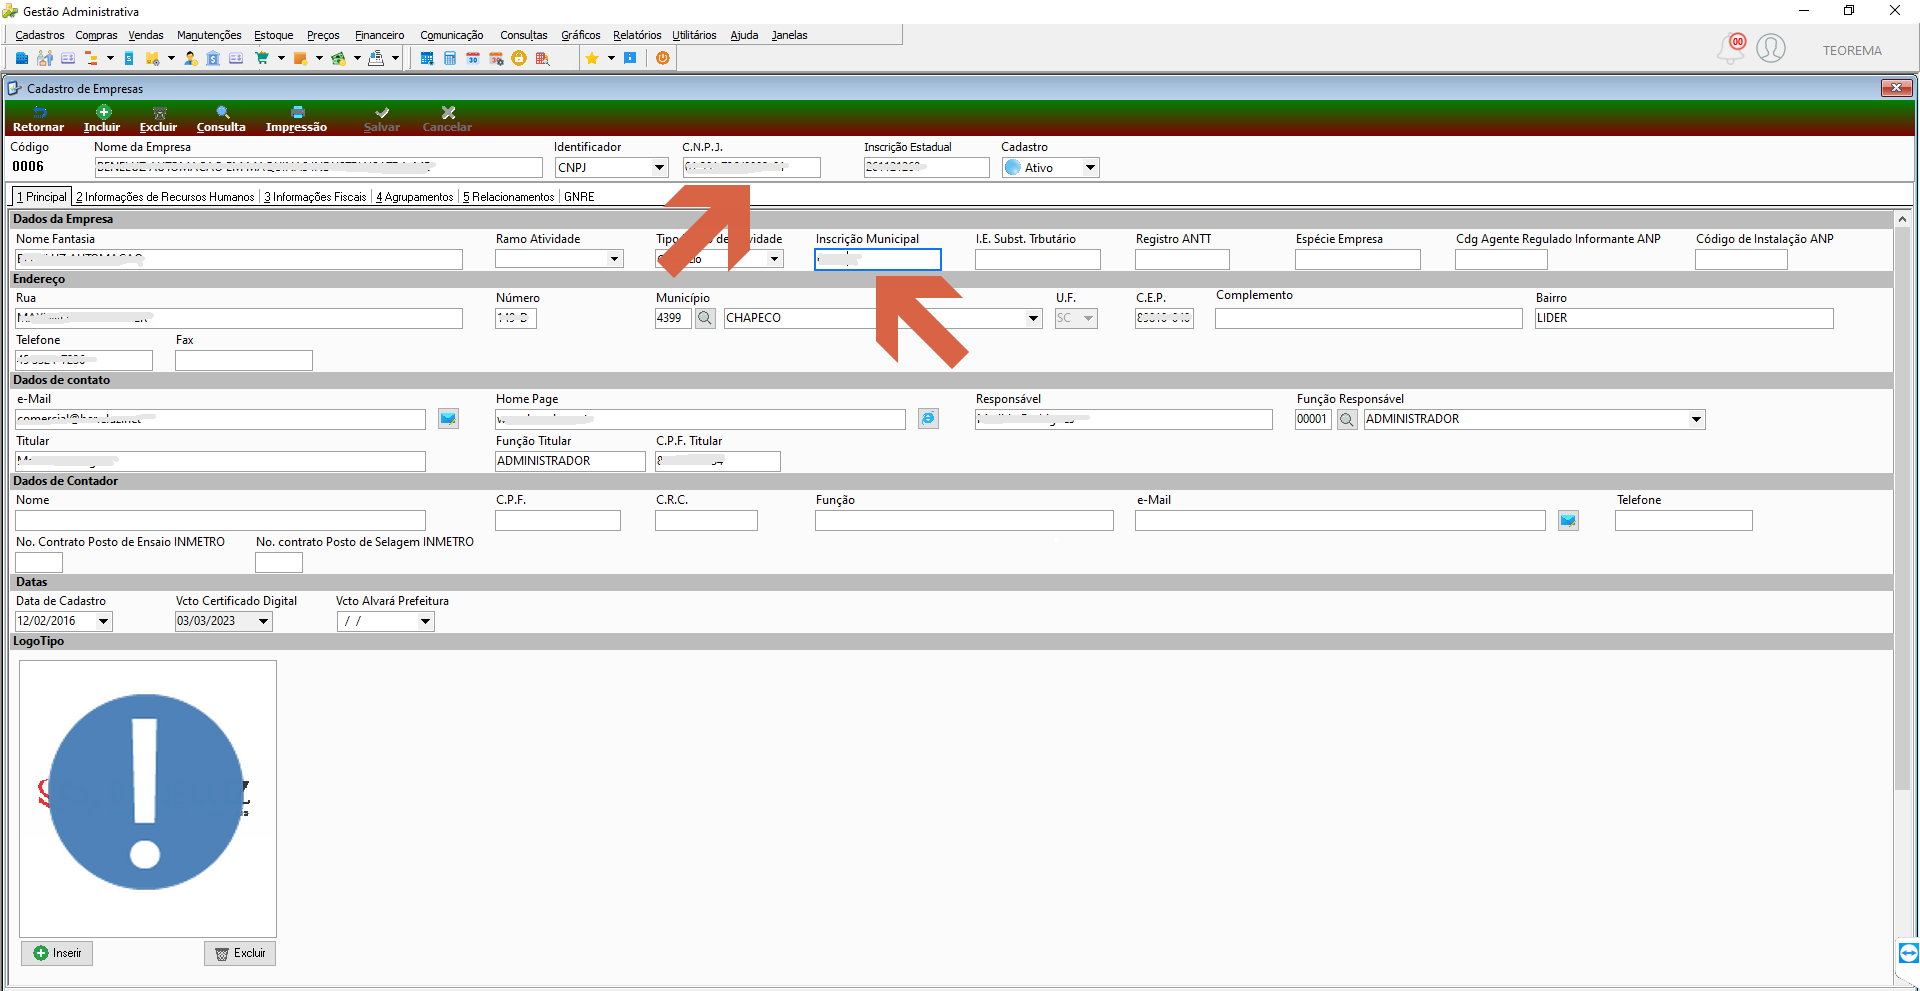Click Retornar in form toolbar
This screenshot has height=991, width=1920.
coord(38,119)
